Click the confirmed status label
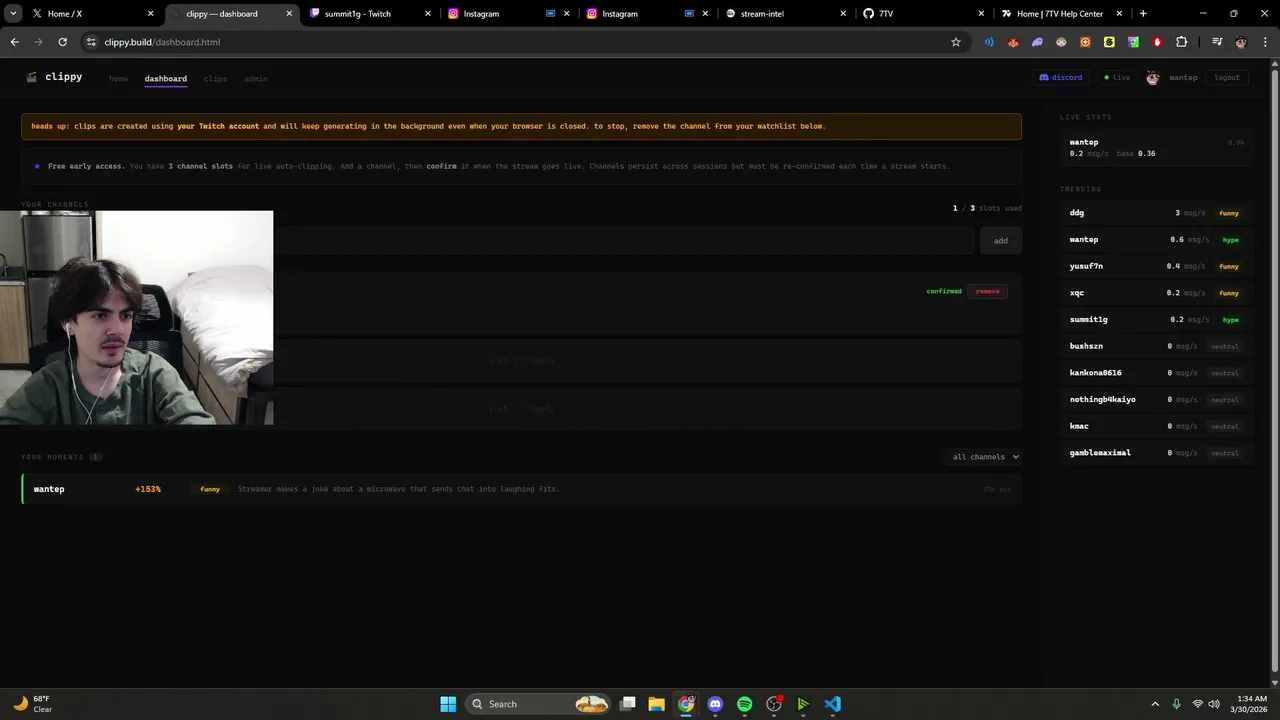1280x720 pixels. tap(944, 291)
